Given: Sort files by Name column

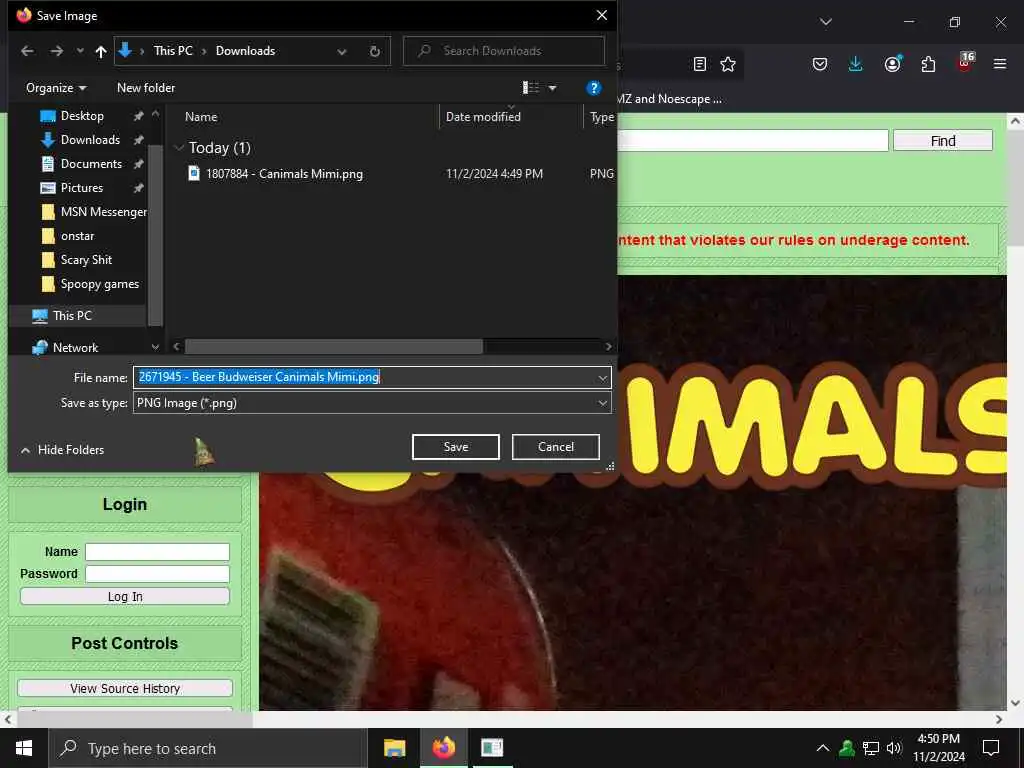Looking at the screenshot, I should 200,117.
